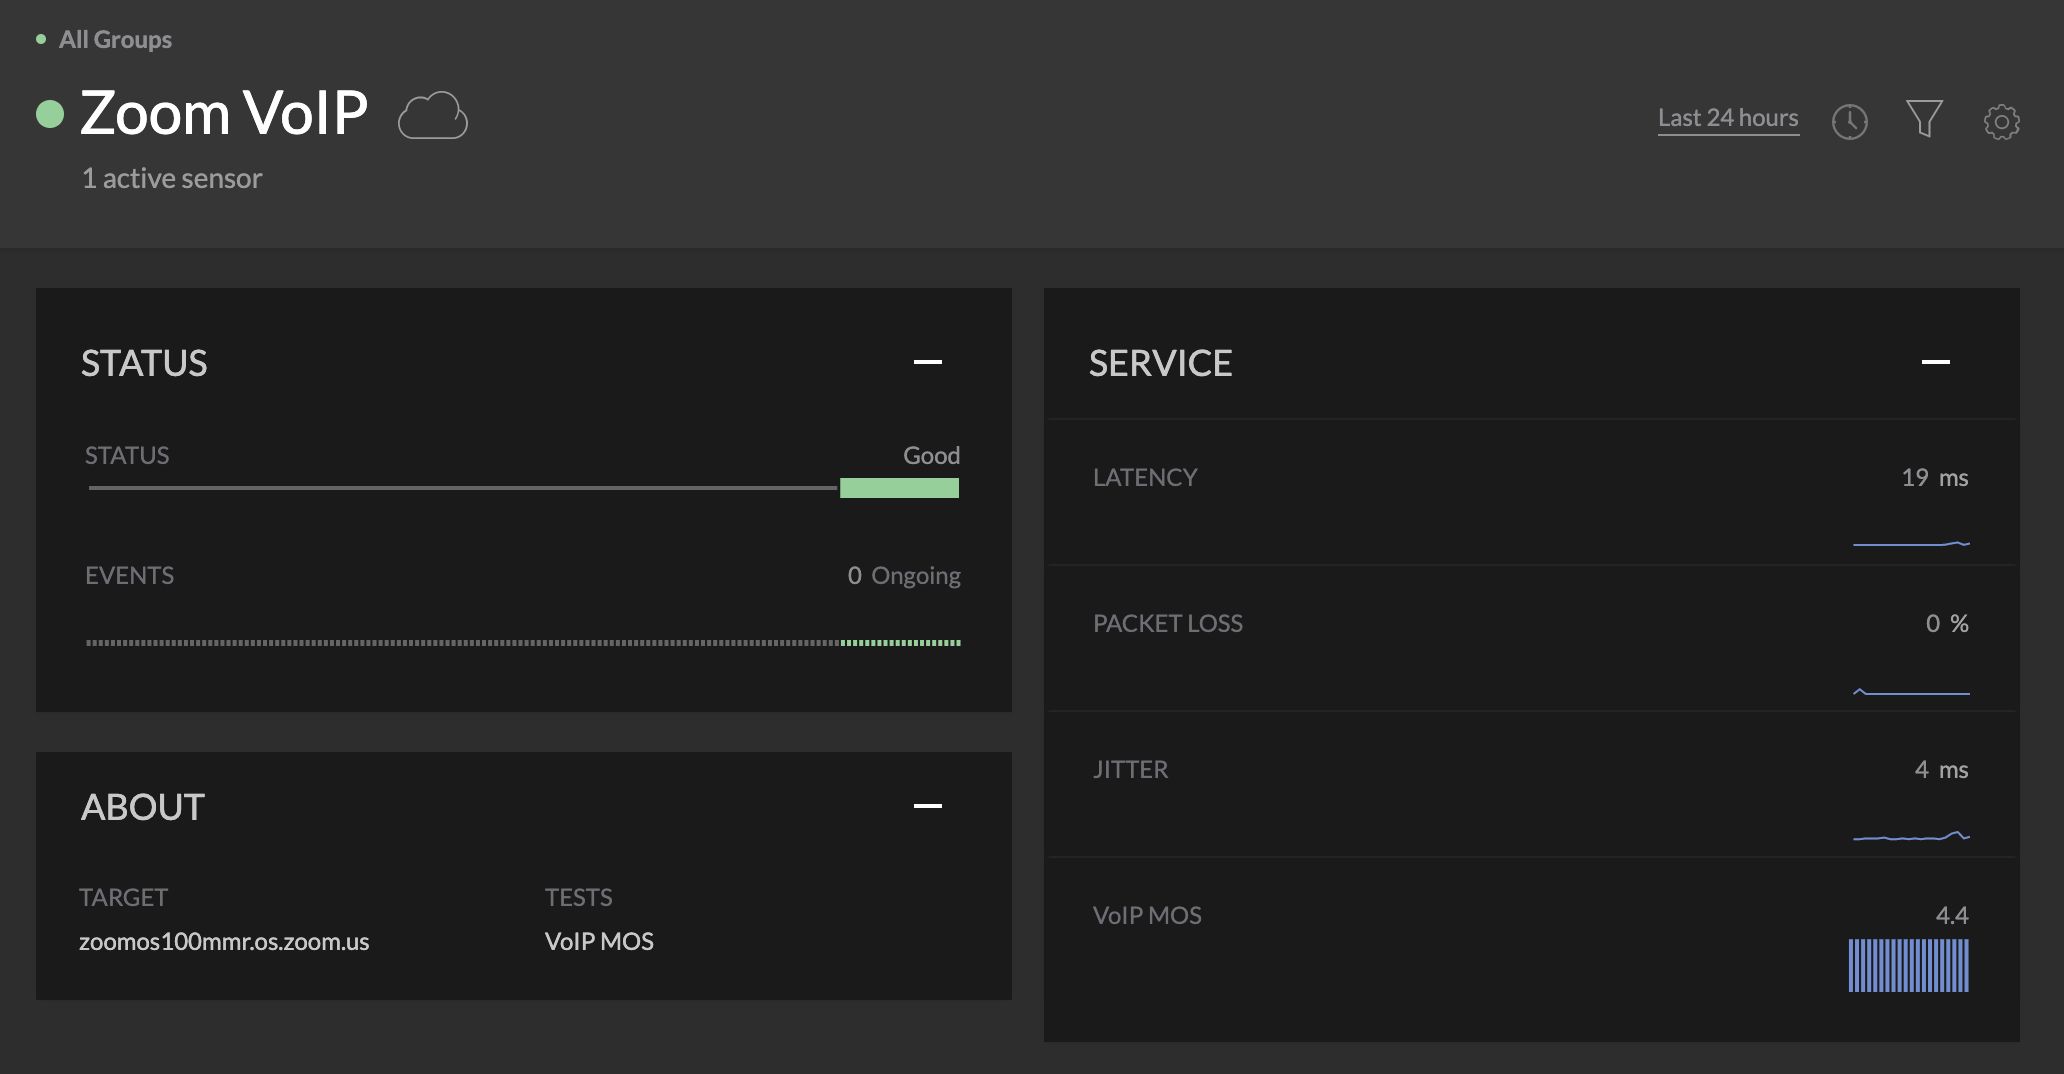The height and width of the screenshot is (1074, 2064).
Task: Open the Last 24 hours time range
Action: [1728, 118]
